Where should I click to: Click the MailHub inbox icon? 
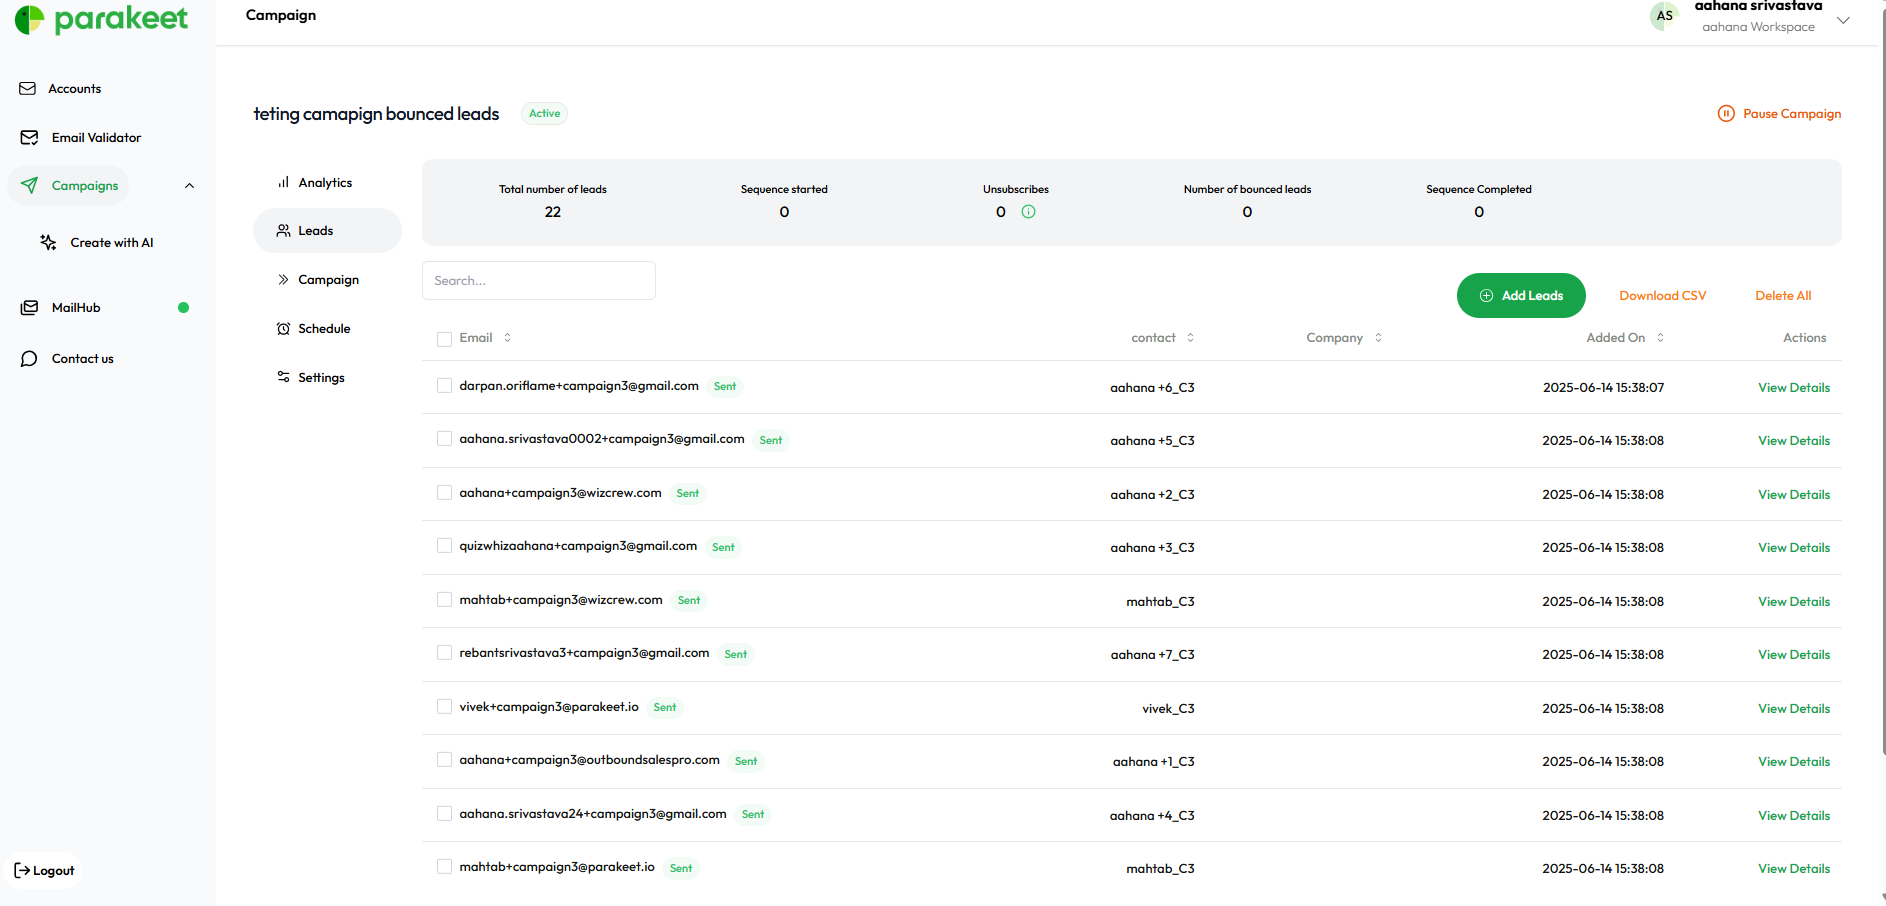click(30, 308)
